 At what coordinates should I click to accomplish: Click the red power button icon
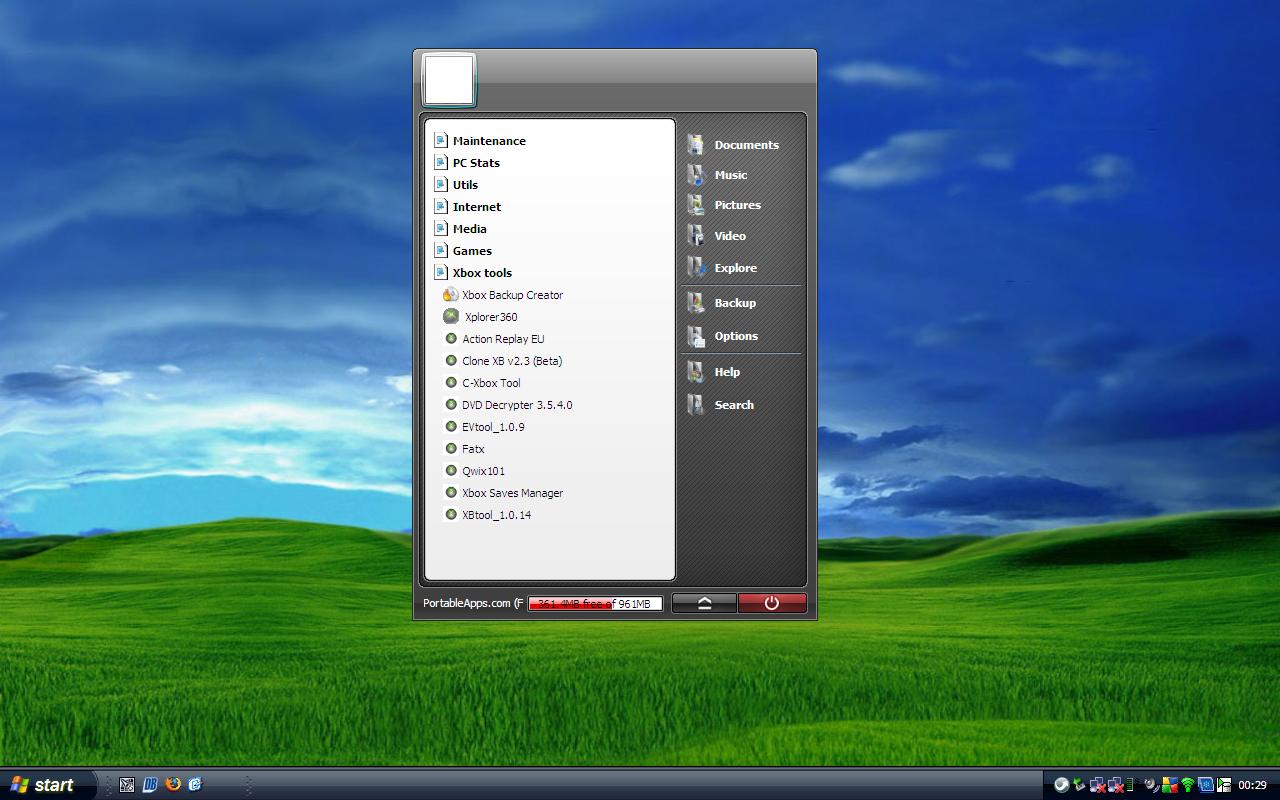[771, 603]
